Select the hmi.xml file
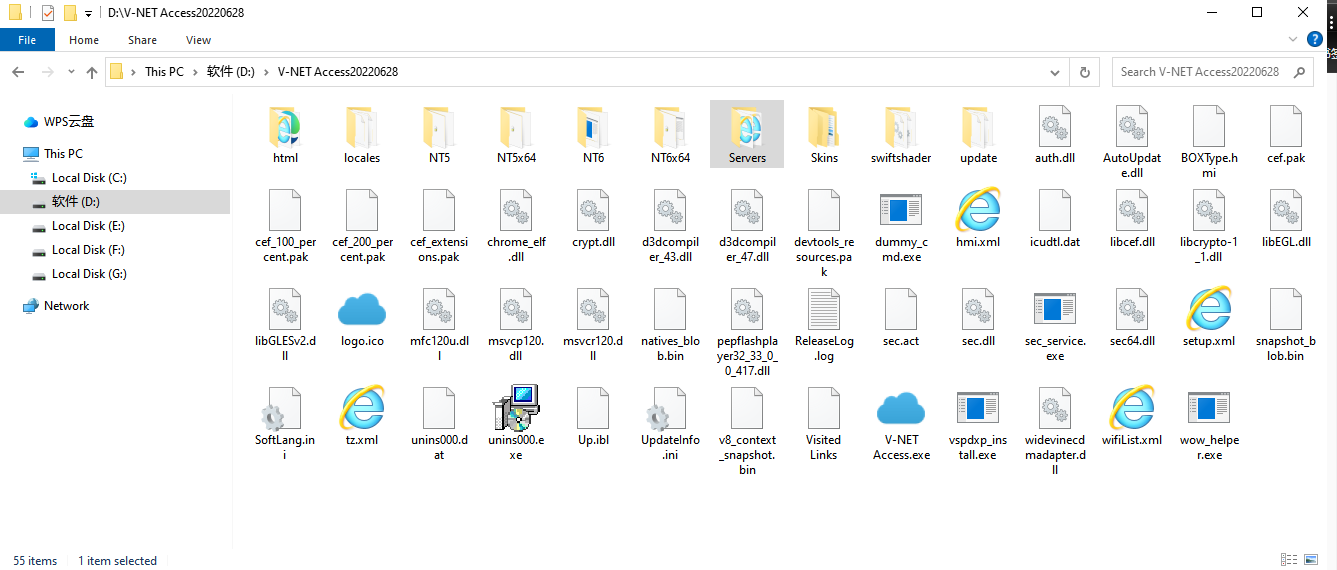Image resolution: width=1337 pixels, height=570 pixels. (978, 218)
